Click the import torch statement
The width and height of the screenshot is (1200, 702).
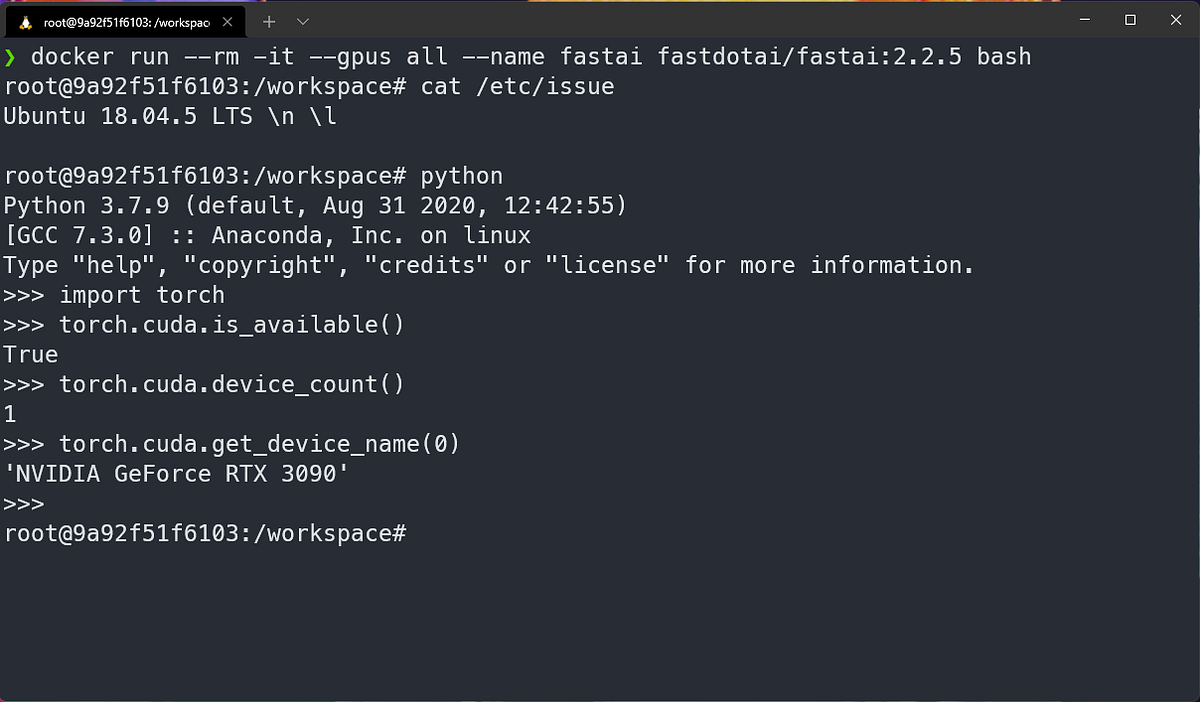pos(140,295)
